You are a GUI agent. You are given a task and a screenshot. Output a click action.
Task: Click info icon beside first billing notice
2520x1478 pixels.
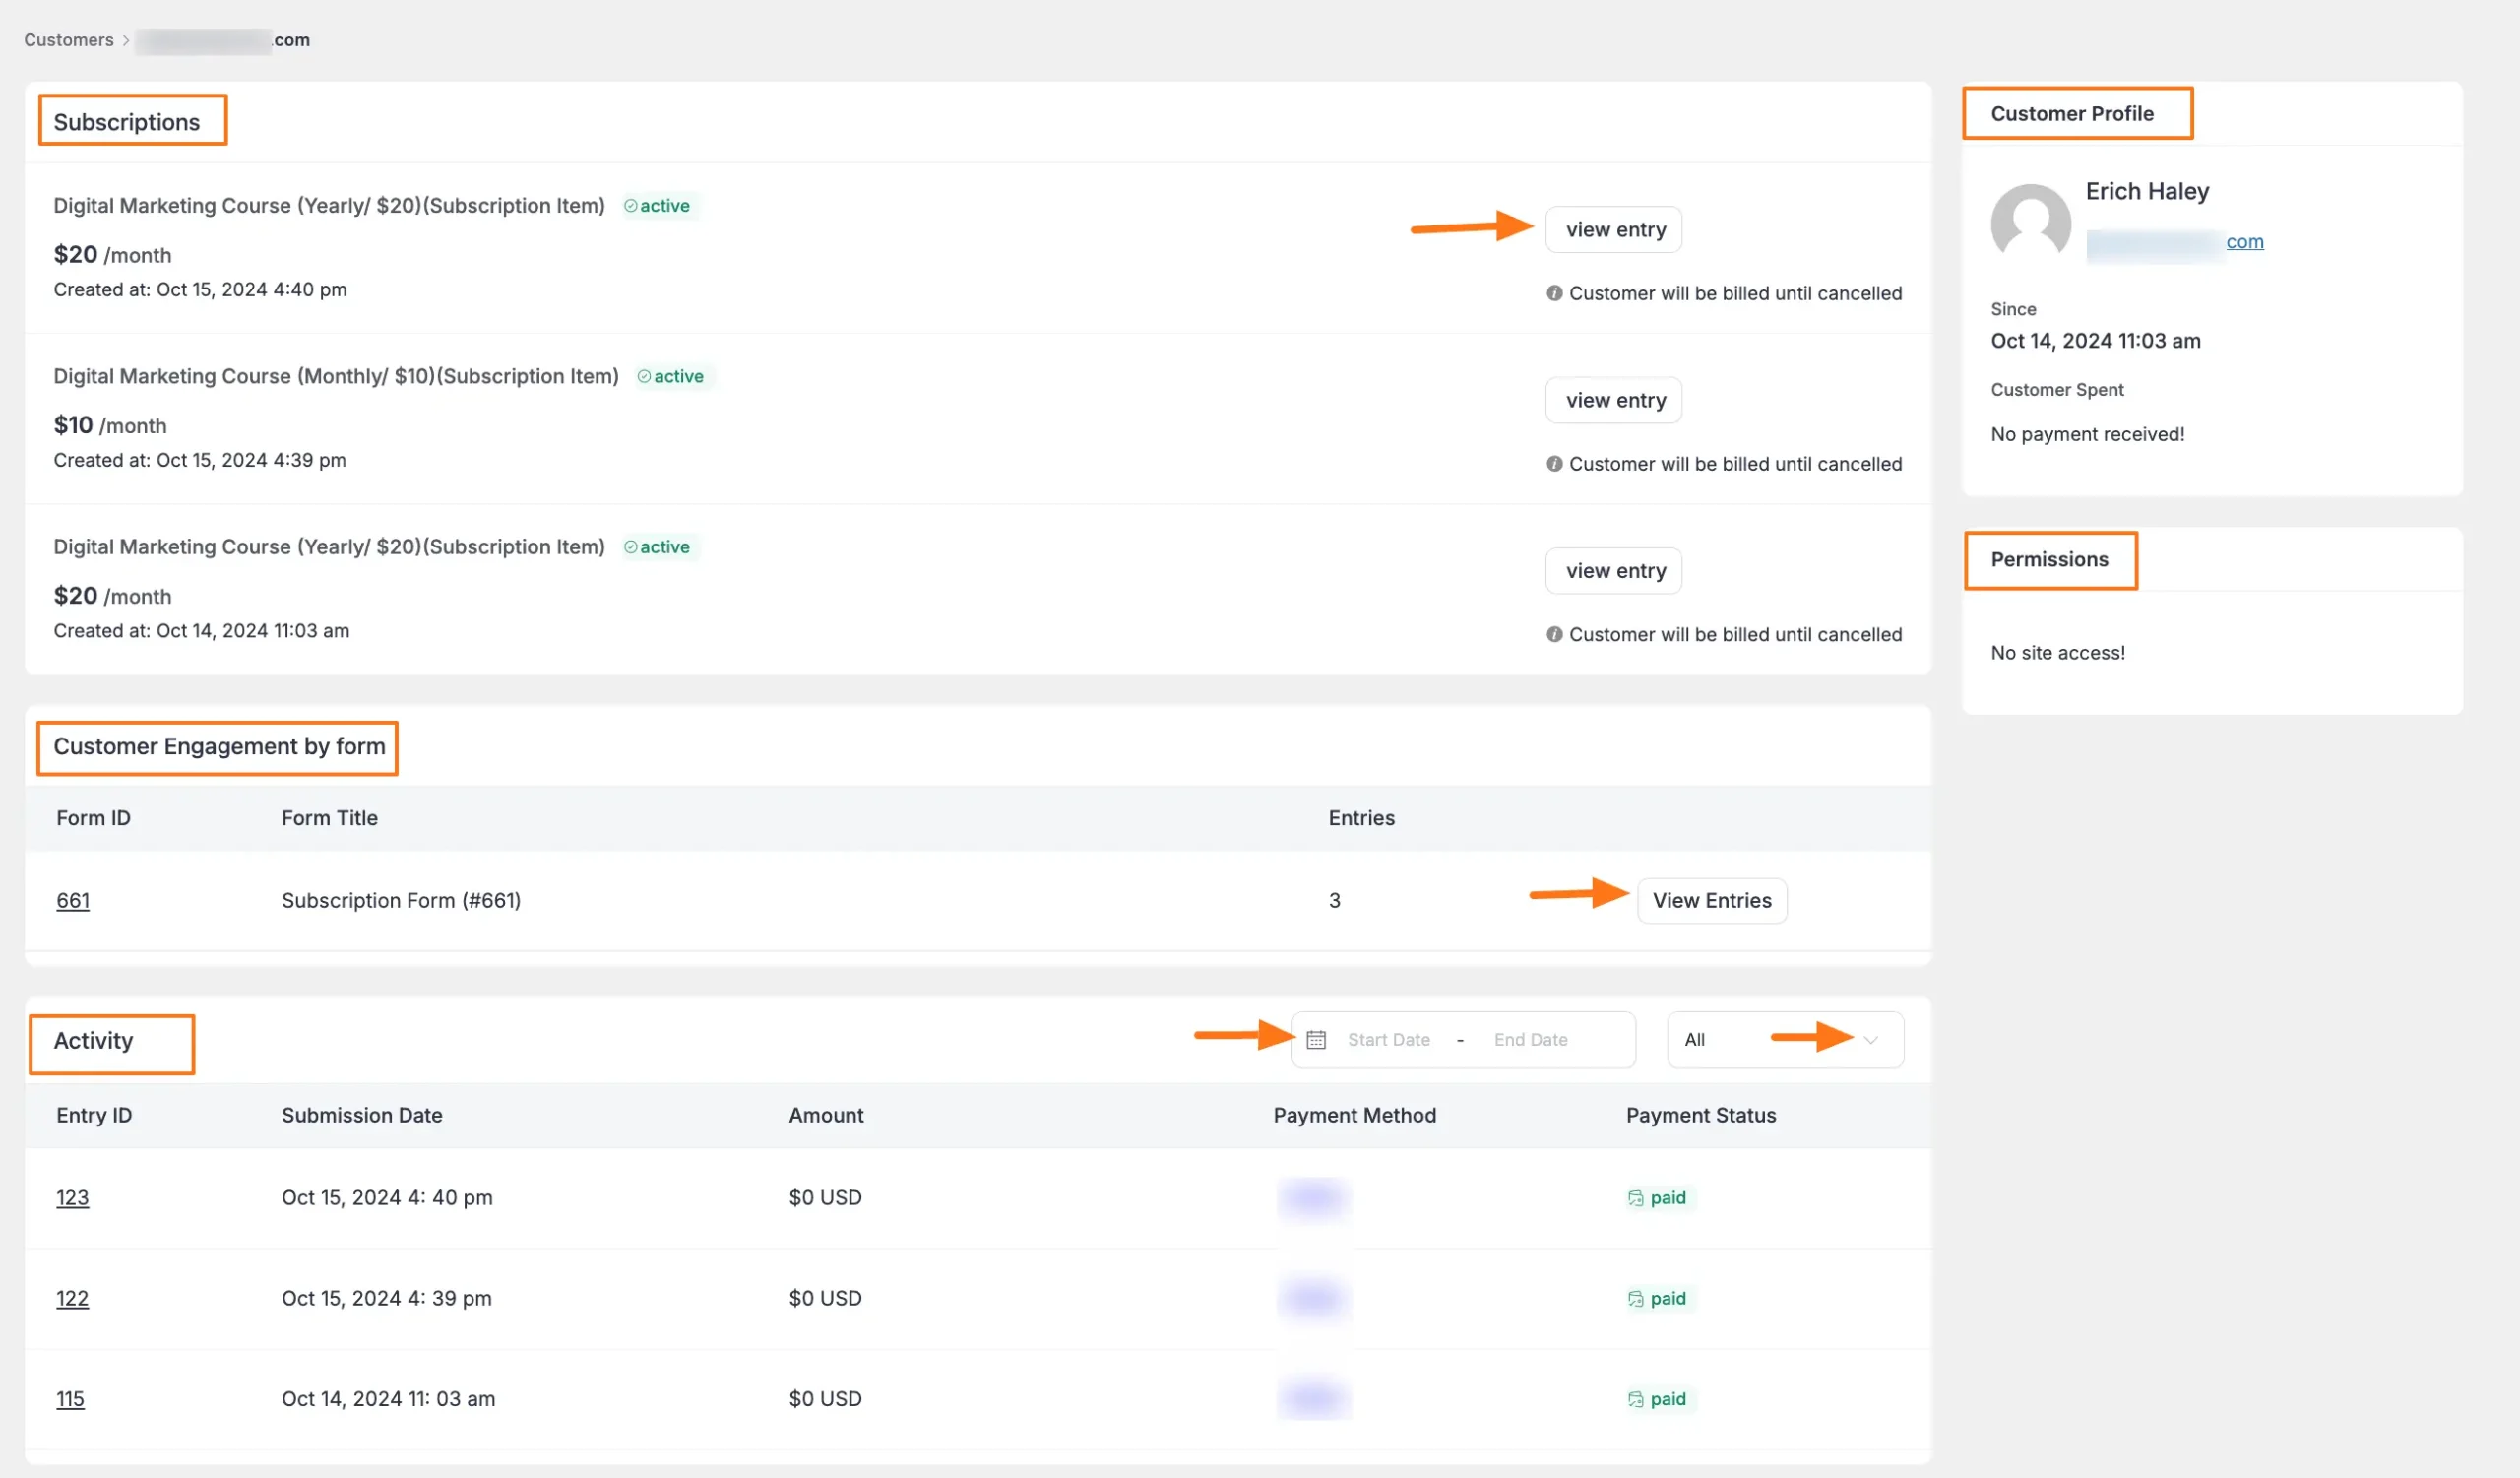pyautogui.click(x=1554, y=293)
